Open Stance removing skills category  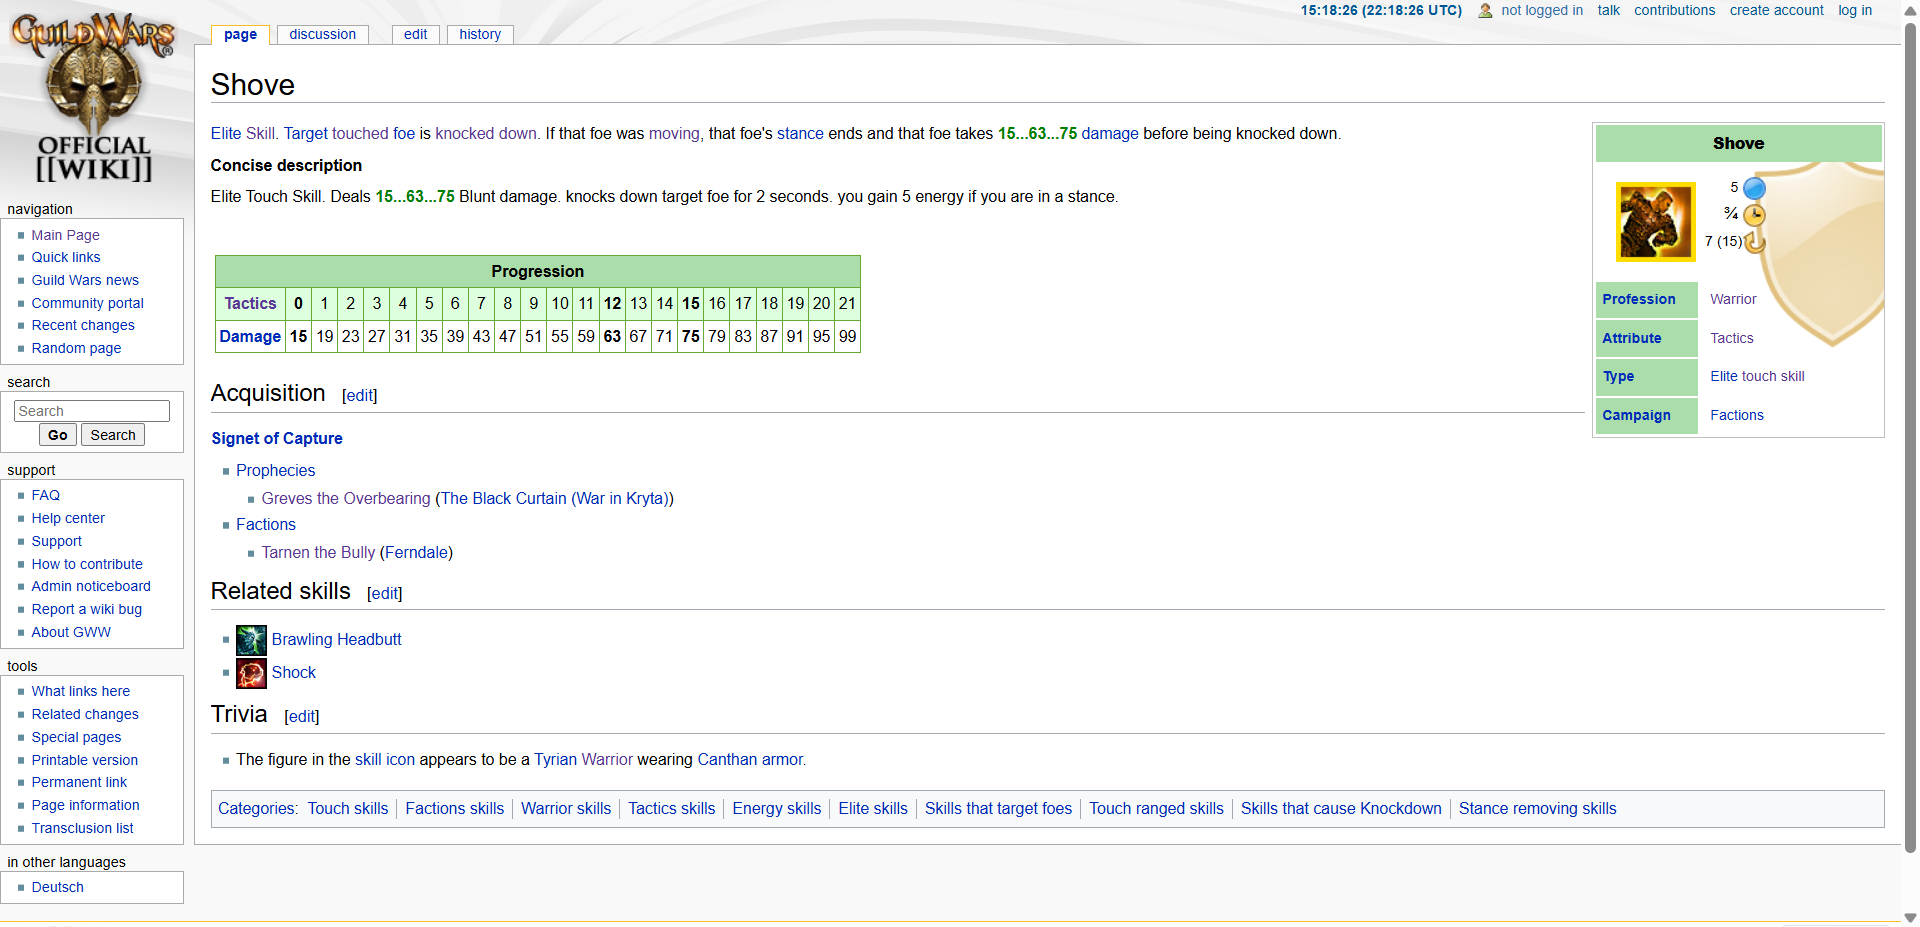coord(1537,808)
